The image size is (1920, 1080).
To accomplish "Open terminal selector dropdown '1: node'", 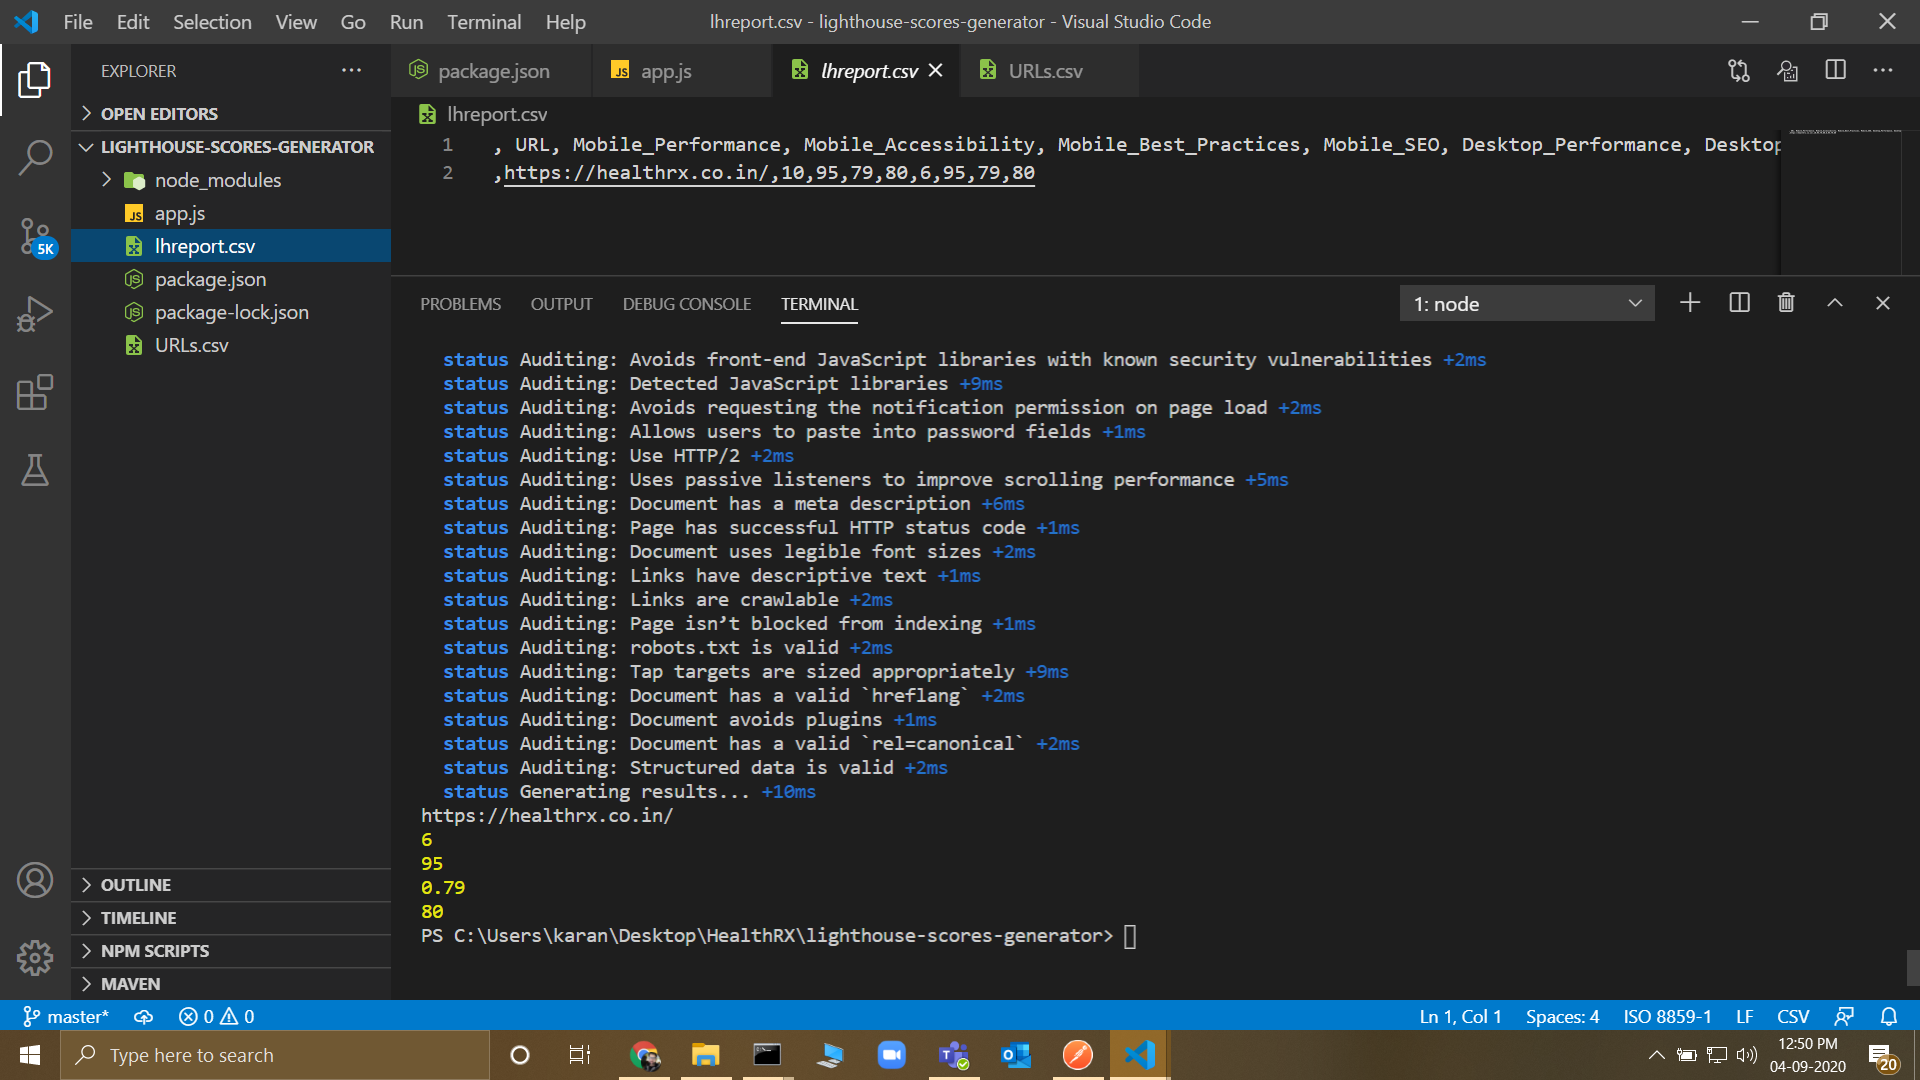I will point(1526,304).
